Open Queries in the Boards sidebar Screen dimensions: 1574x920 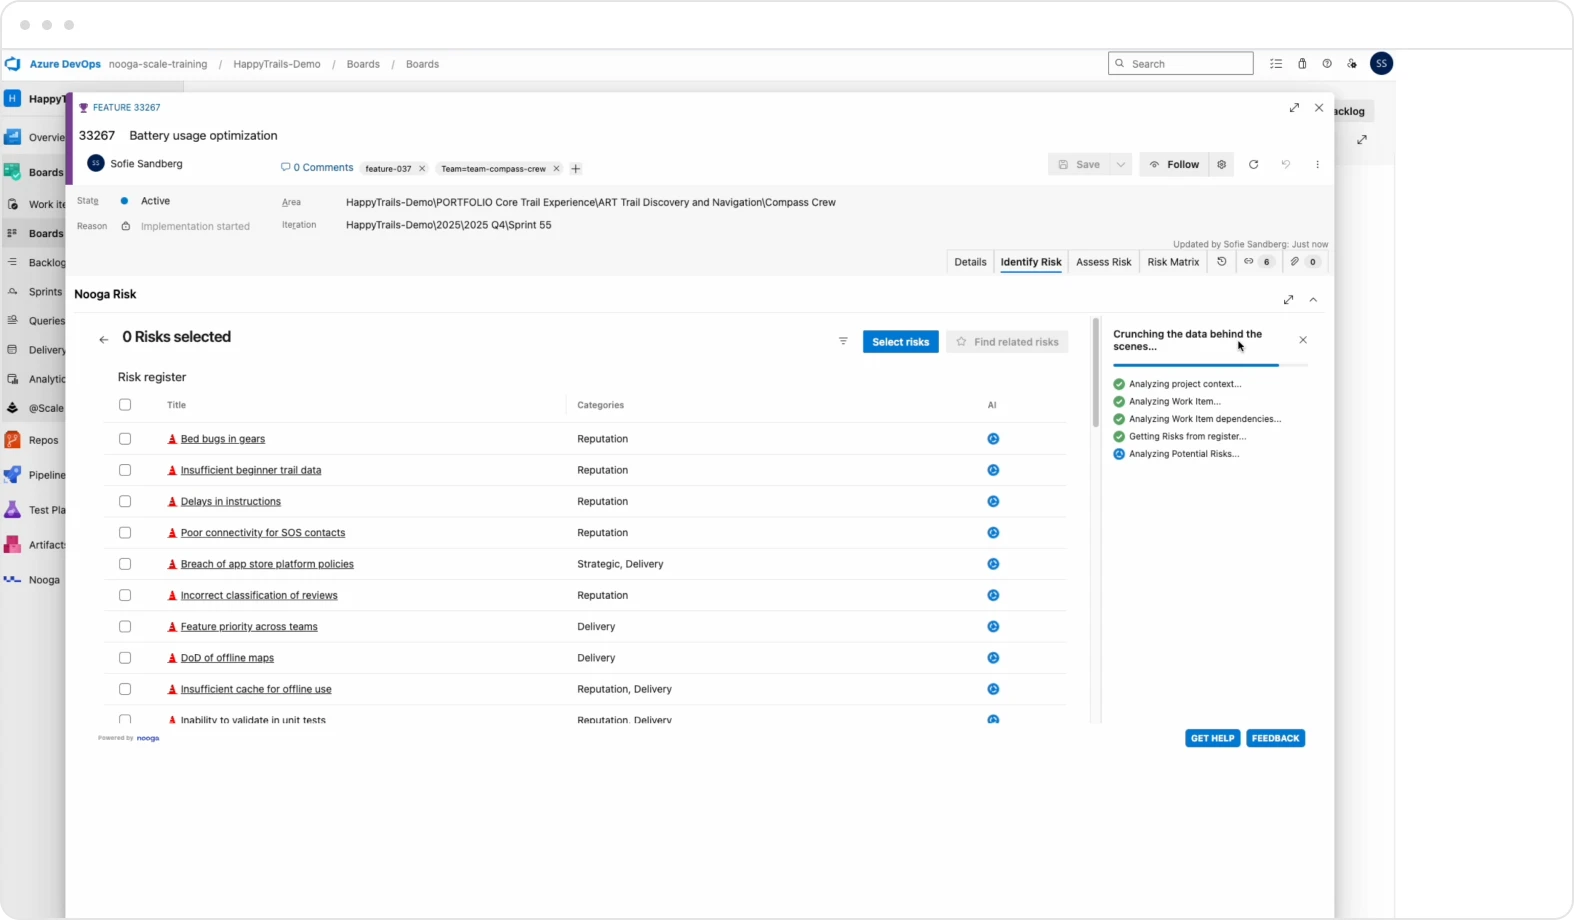[34, 321]
